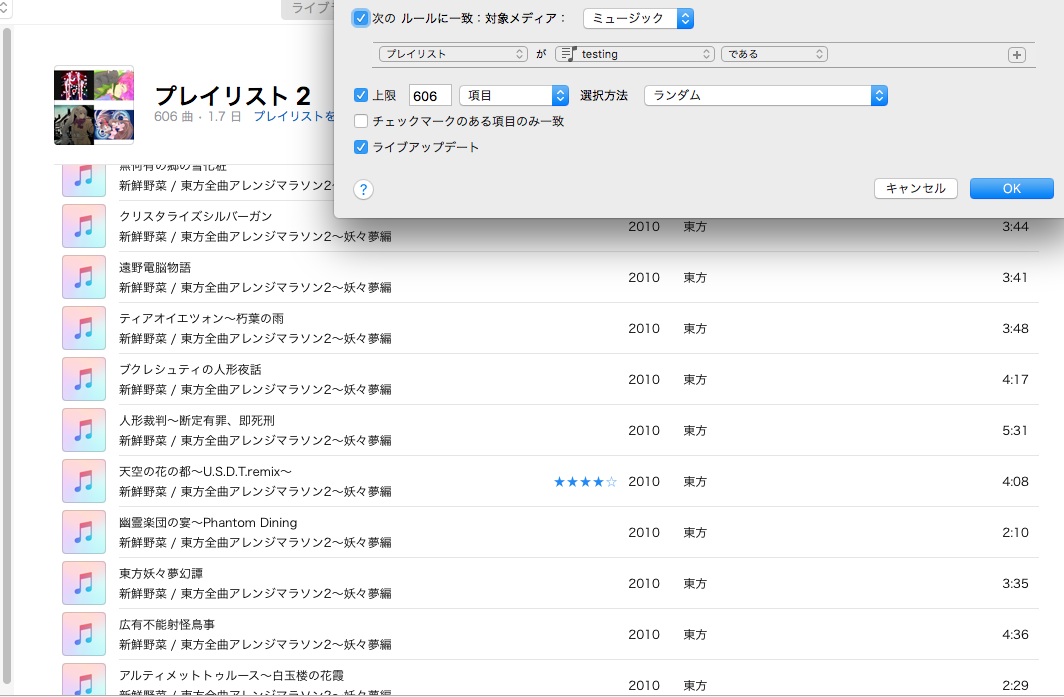The height and width of the screenshot is (697, 1064).
Task: Click music icon for 幽霊楽団の宴〜Phantom Dining
Action: 84,532
